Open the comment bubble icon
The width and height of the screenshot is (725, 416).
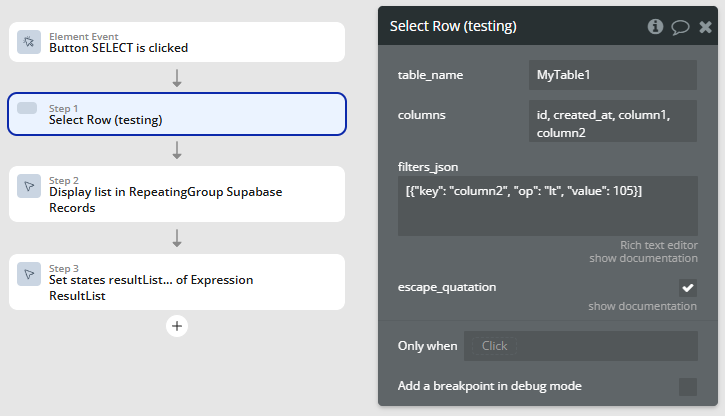(x=680, y=27)
